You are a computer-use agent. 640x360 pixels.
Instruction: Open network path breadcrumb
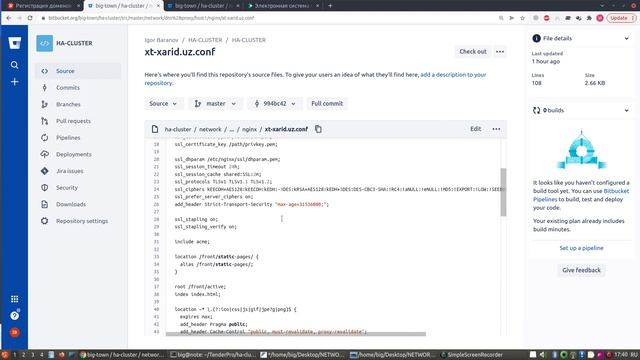click(210, 129)
